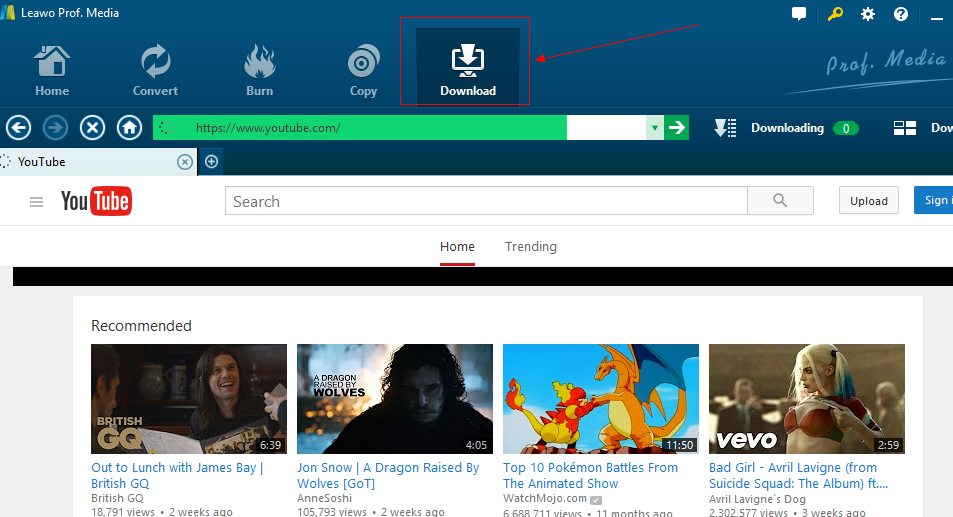The width and height of the screenshot is (953, 517).
Task: Open the Home module in Leawo
Action: (x=52, y=70)
